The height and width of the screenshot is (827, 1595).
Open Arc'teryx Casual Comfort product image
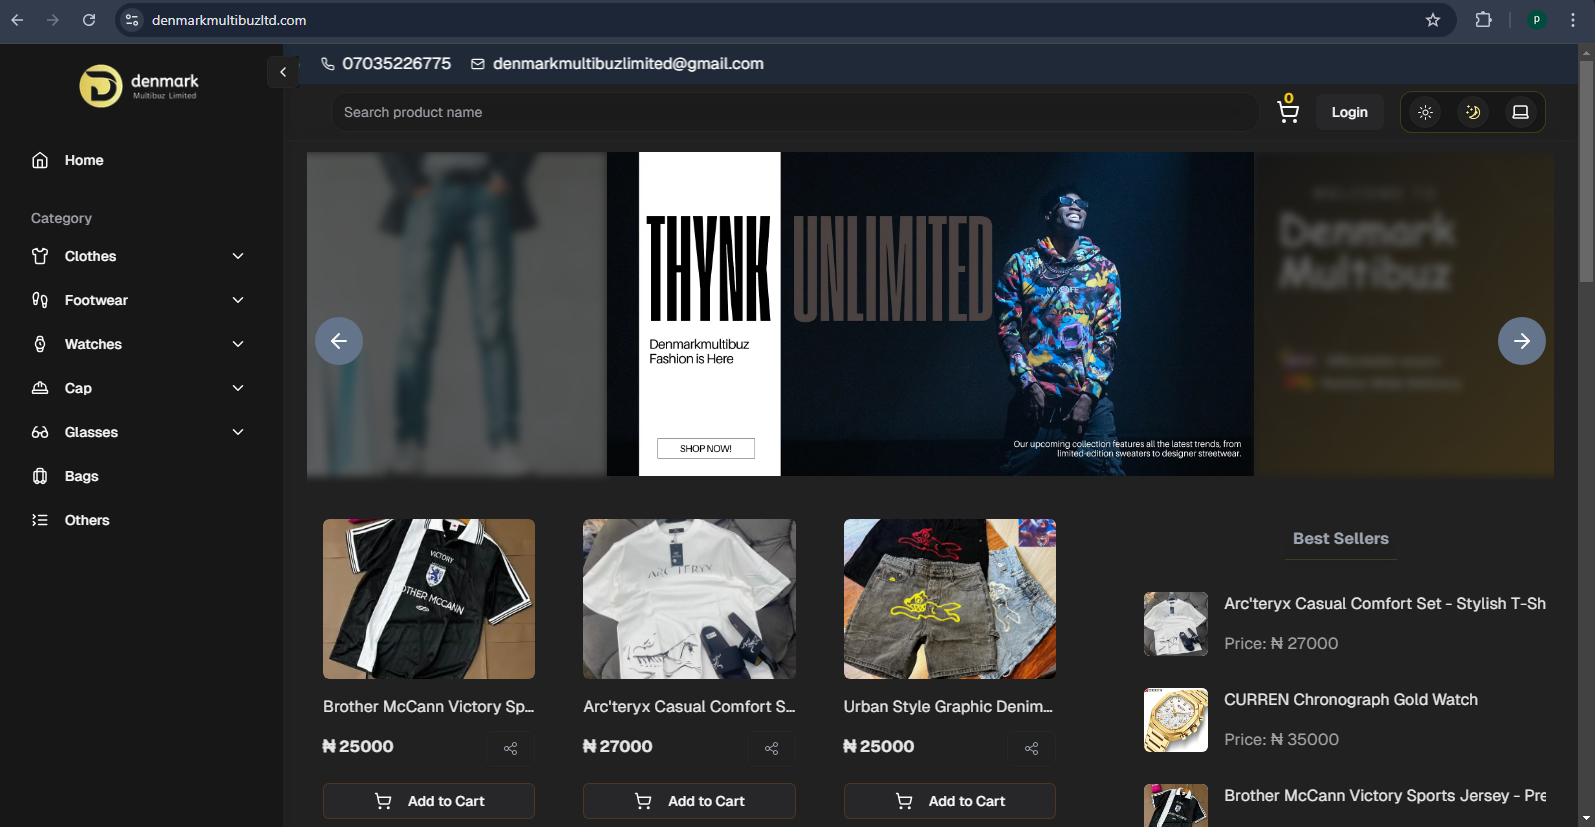coord(689,599)
